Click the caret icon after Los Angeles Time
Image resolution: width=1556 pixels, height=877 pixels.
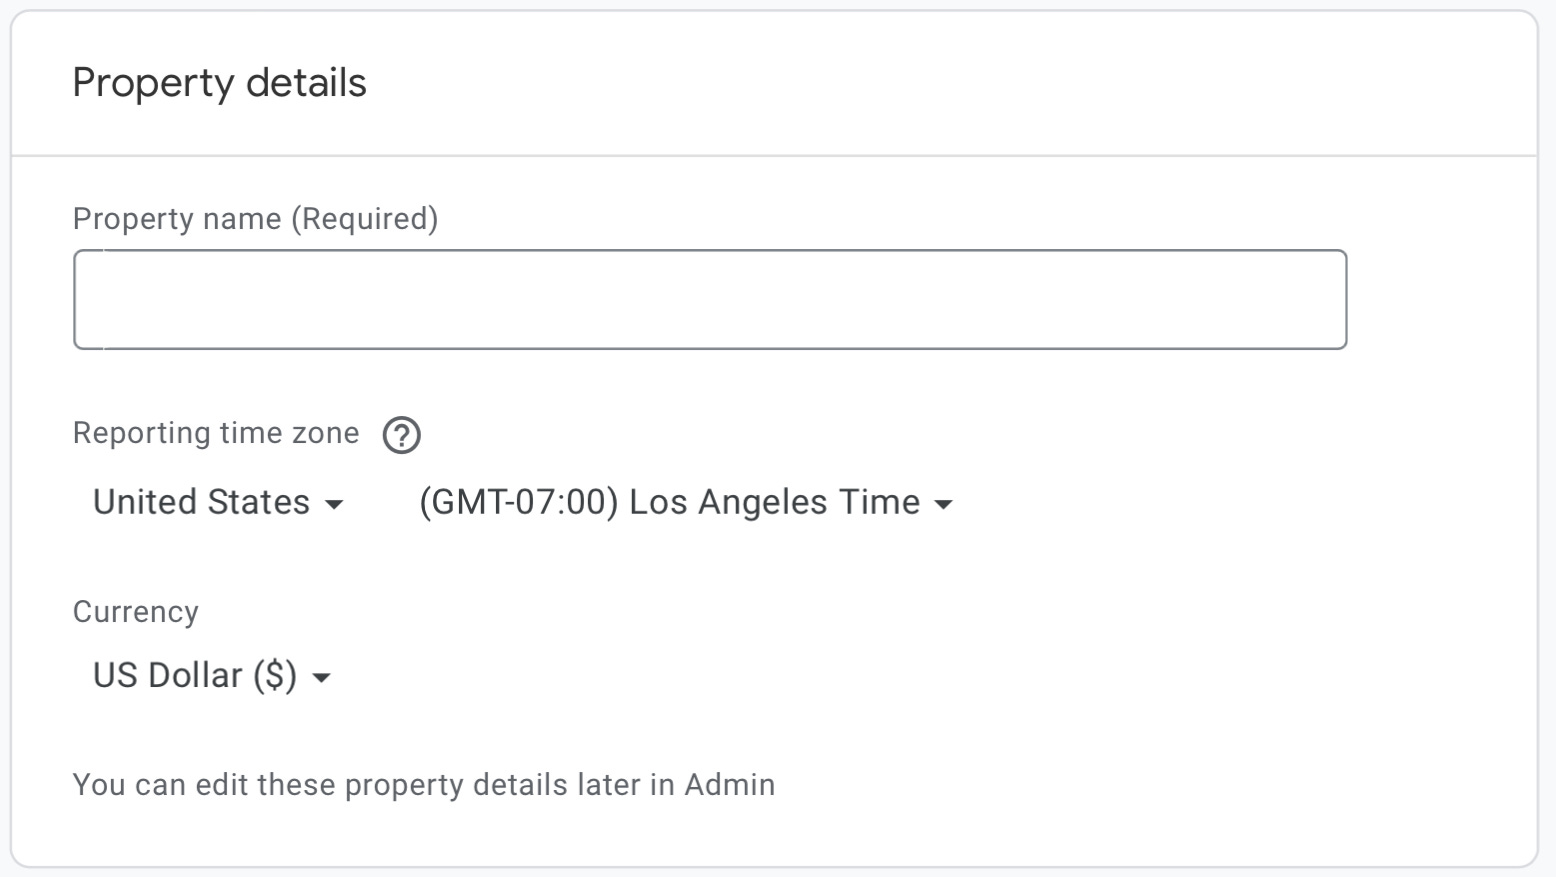(943, 505)
